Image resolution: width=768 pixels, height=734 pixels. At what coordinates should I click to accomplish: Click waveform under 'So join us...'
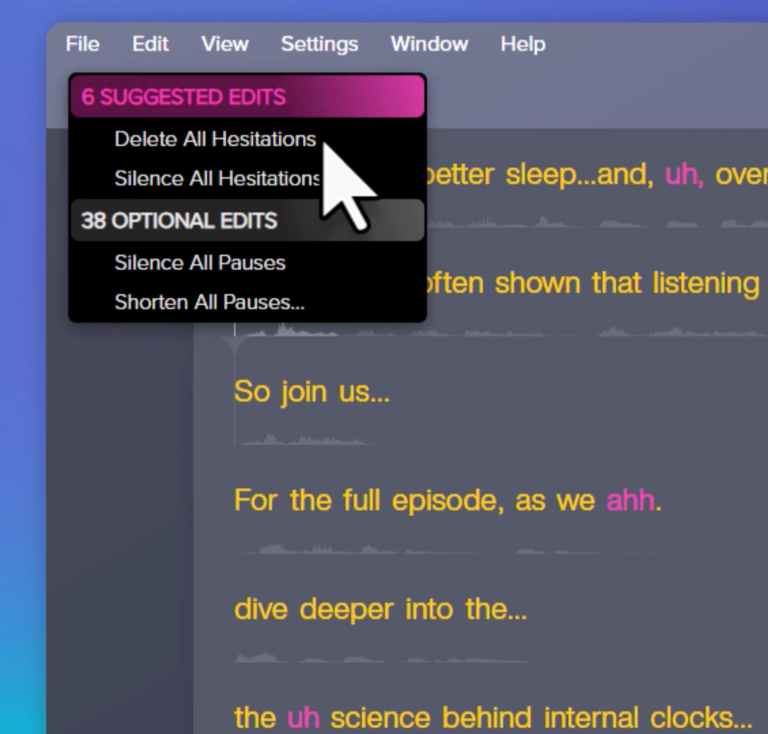313,439
